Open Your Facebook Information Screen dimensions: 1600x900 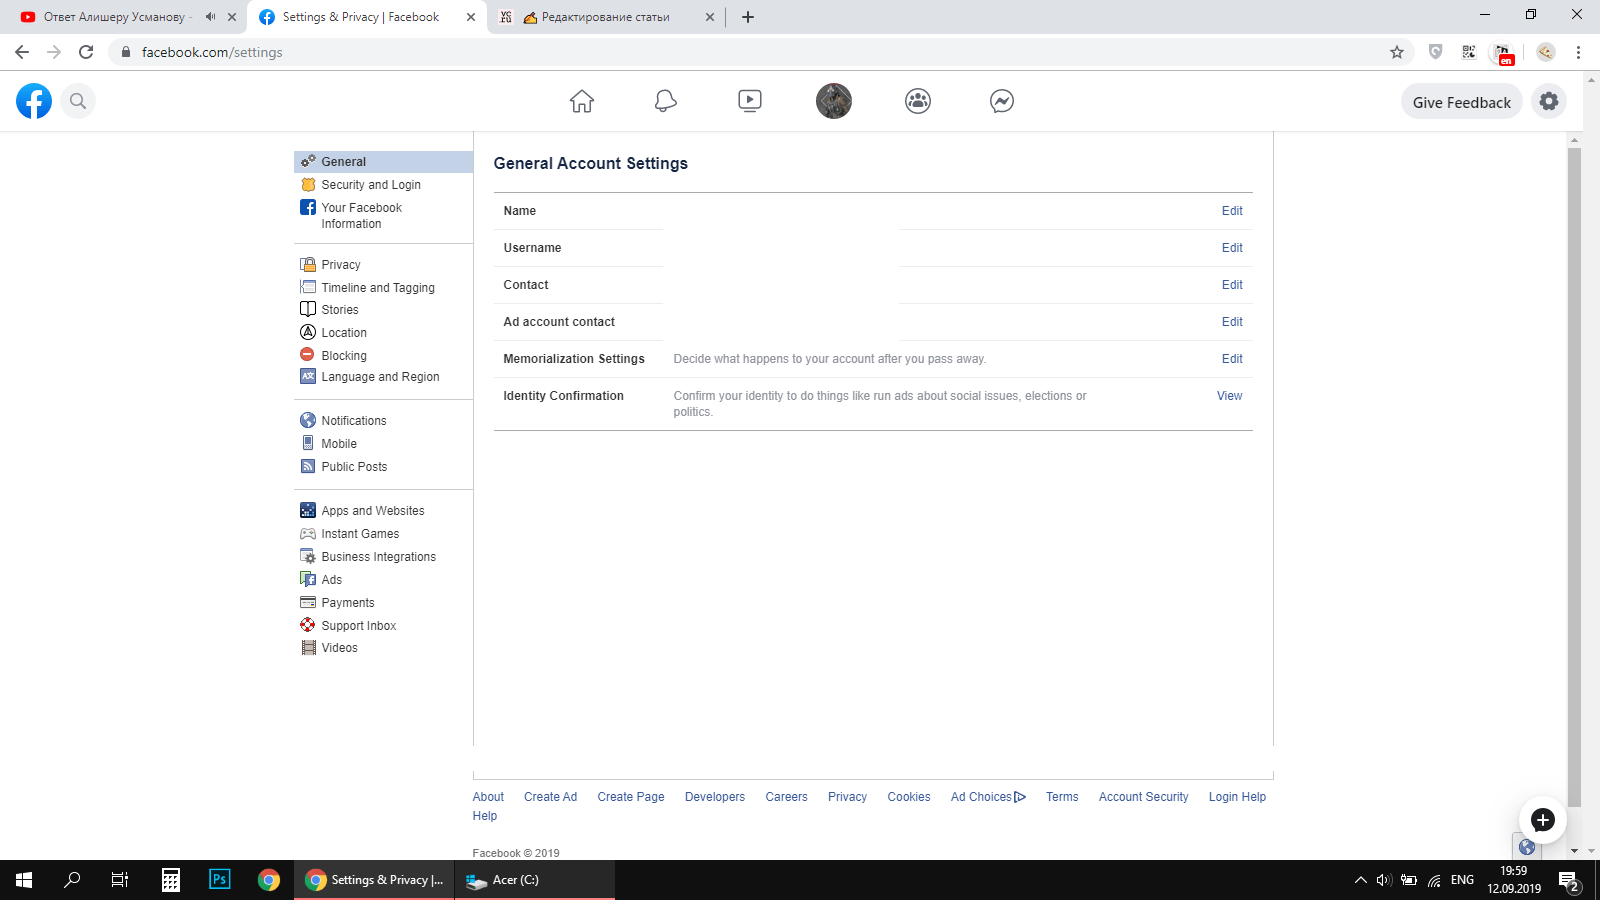(361, 216)
